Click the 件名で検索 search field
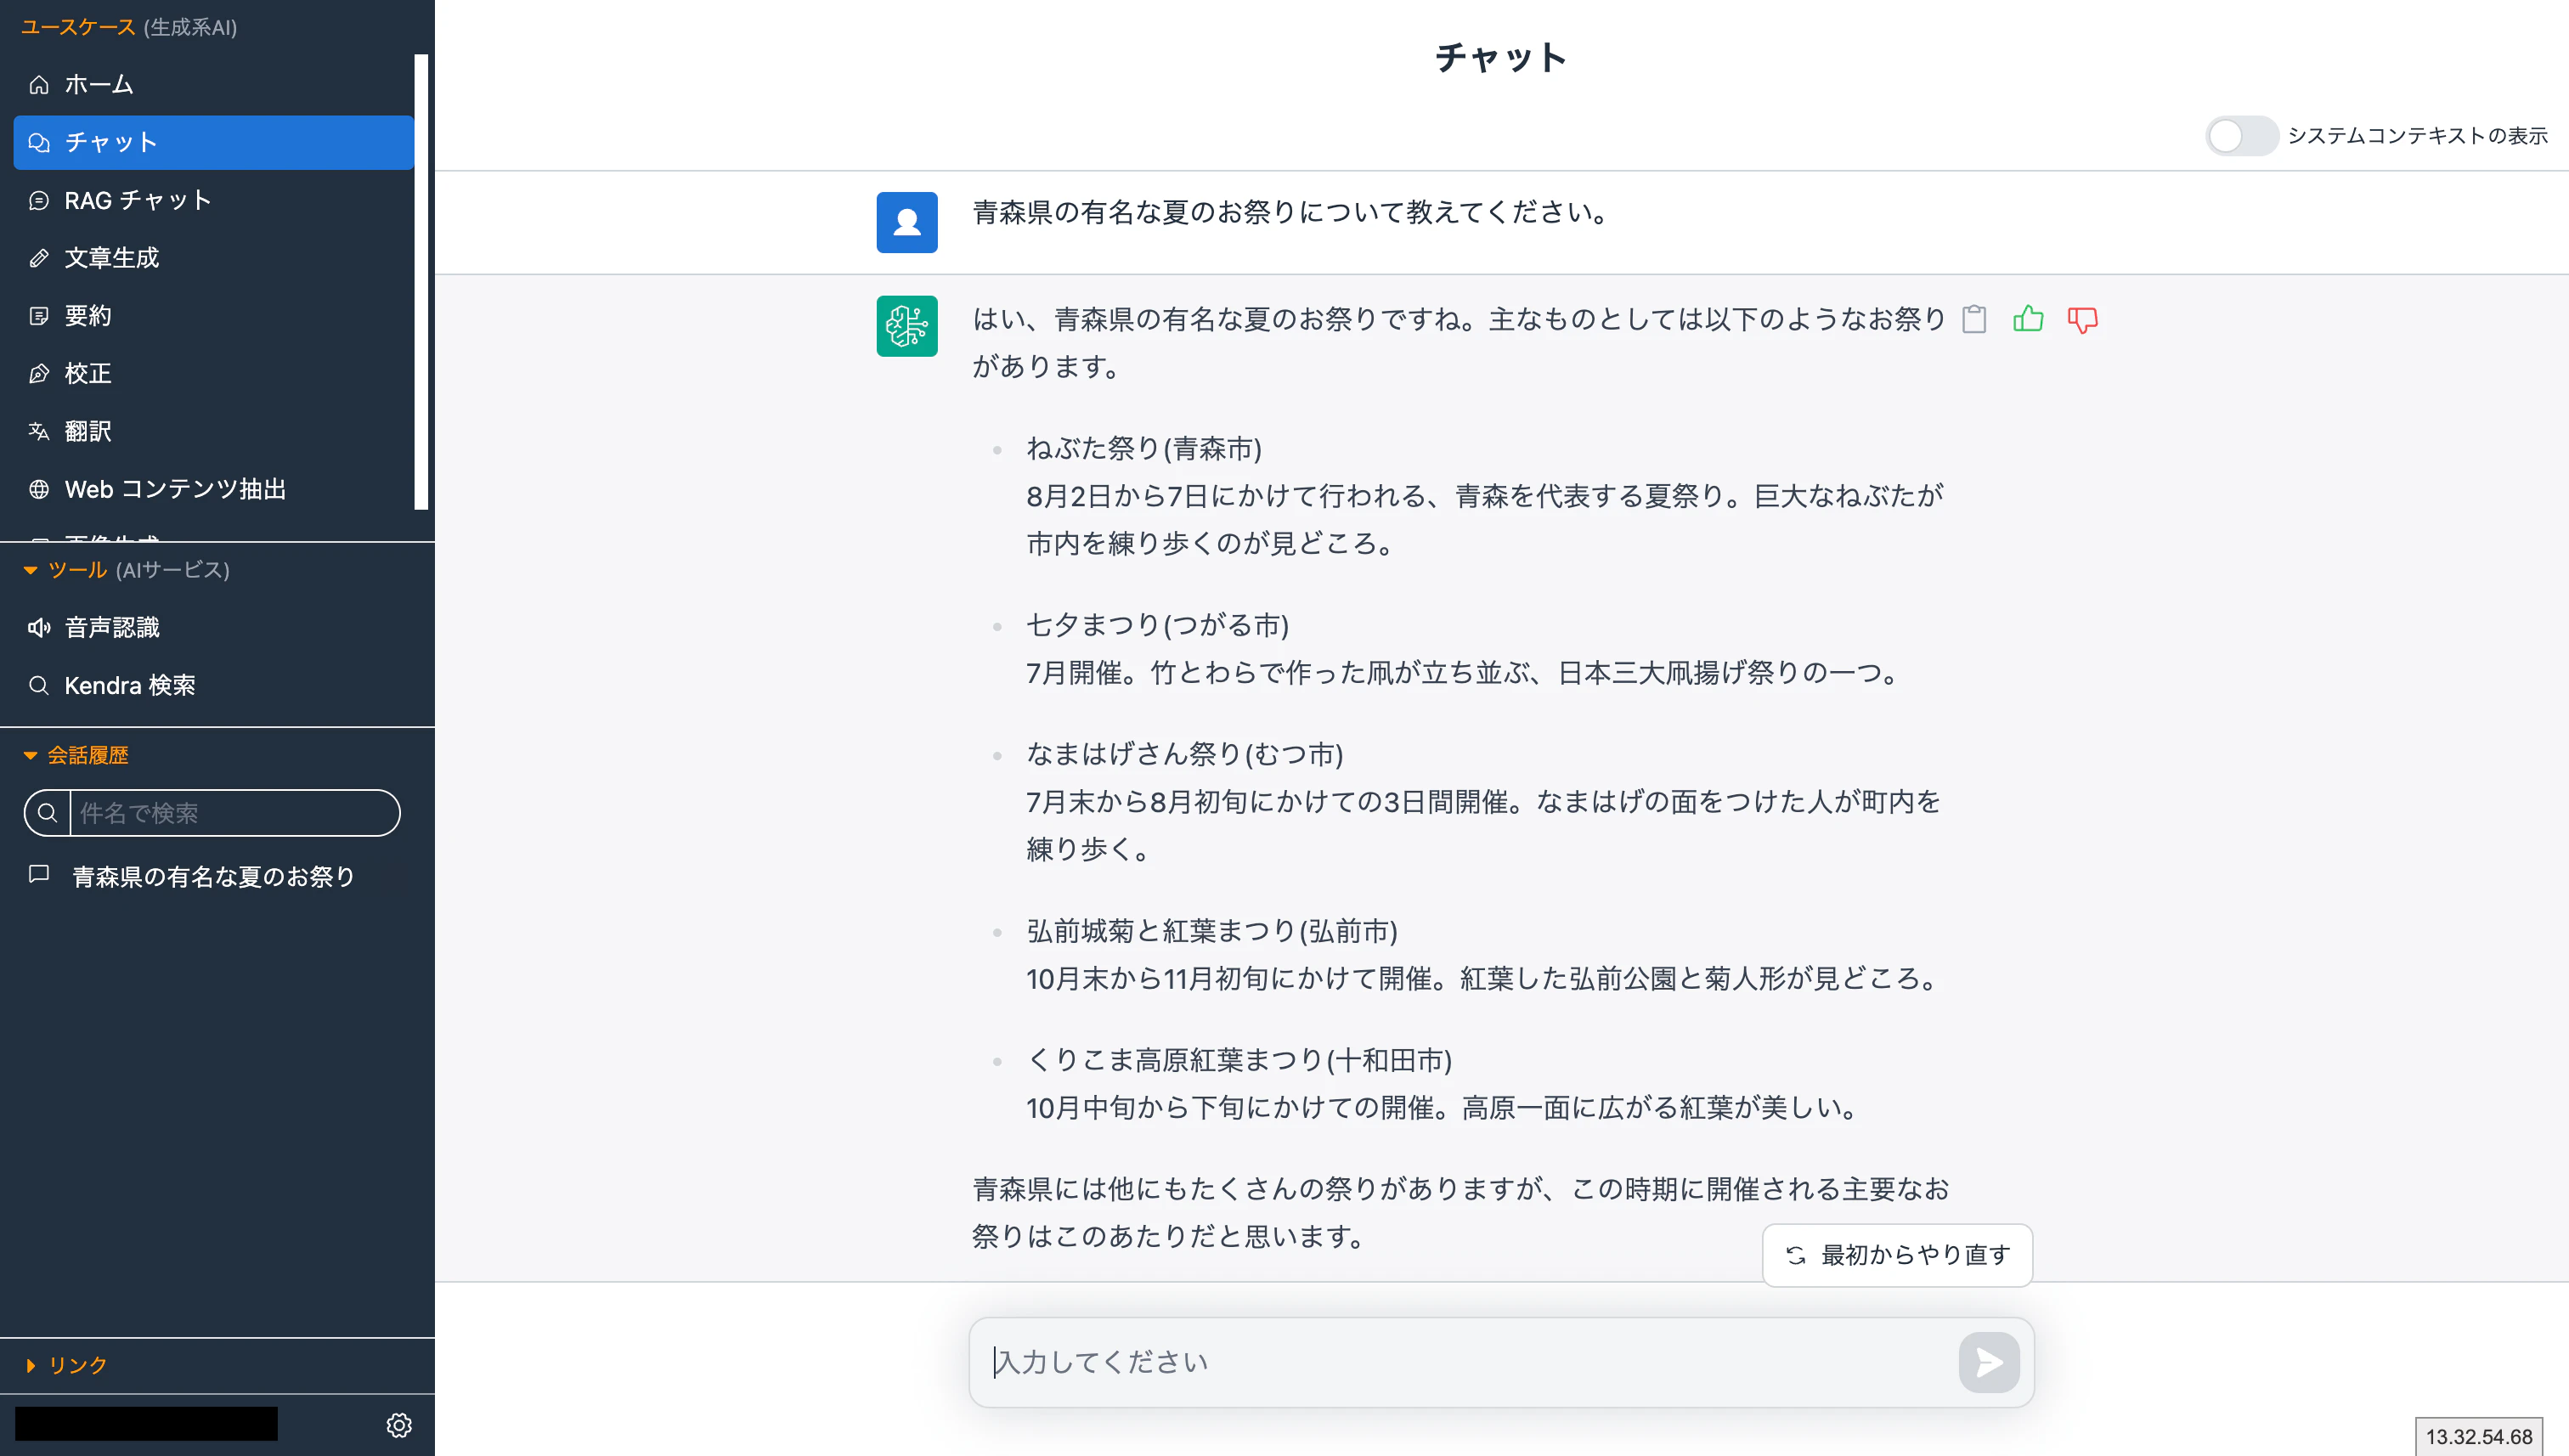 (235, 813)
